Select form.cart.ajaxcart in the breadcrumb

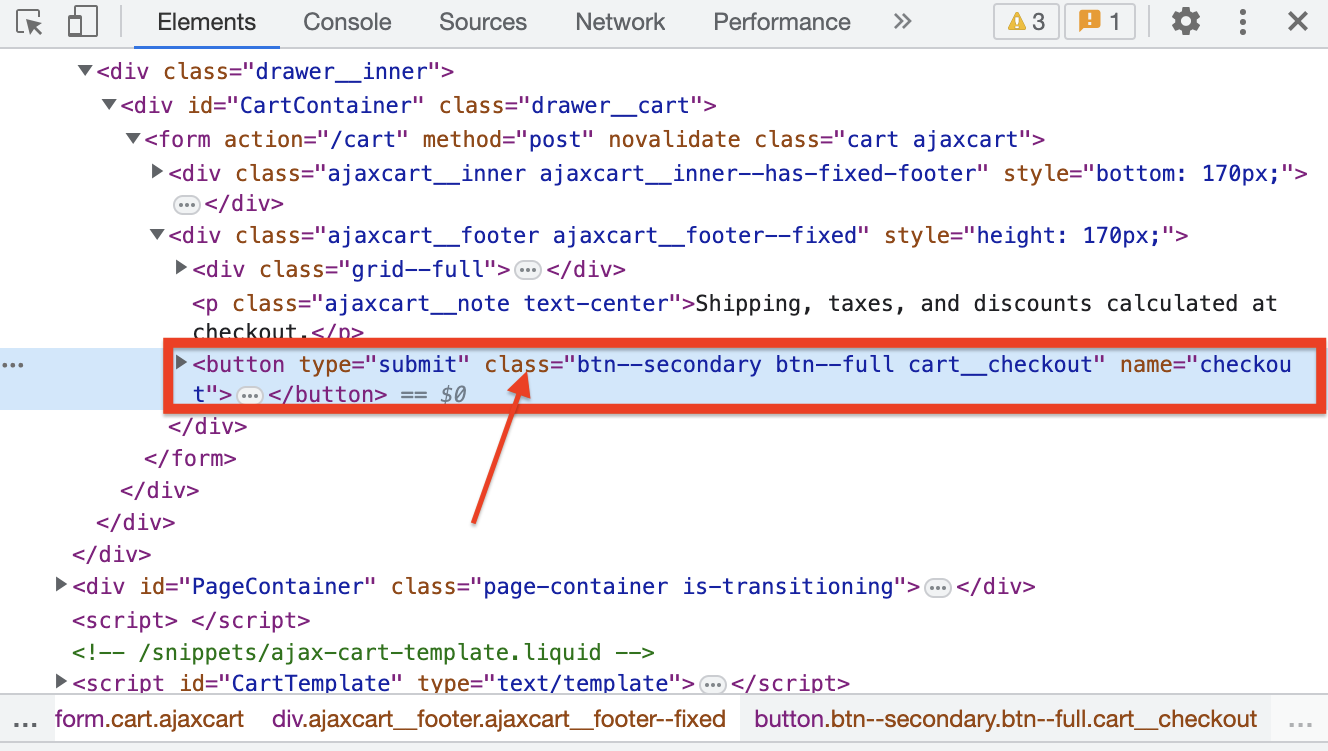[x=149, y=719]
